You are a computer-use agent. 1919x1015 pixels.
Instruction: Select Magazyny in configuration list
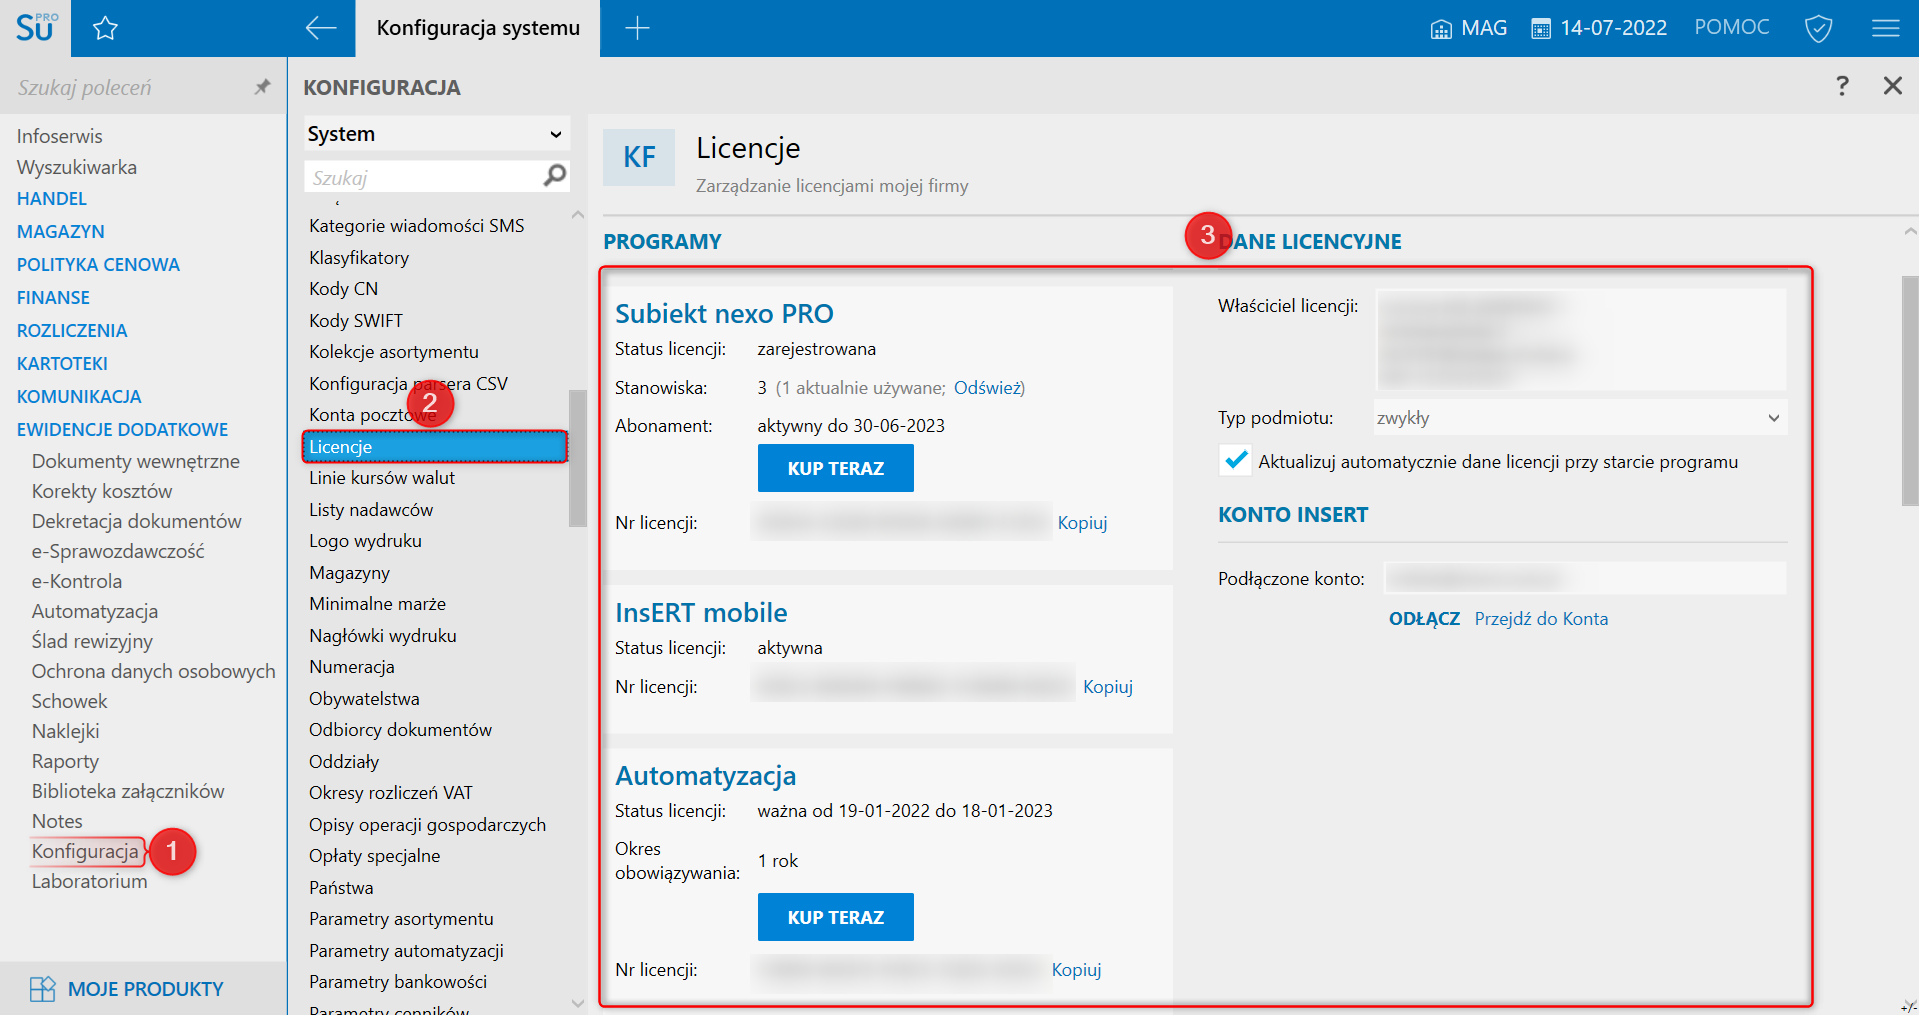pos(349,573)
